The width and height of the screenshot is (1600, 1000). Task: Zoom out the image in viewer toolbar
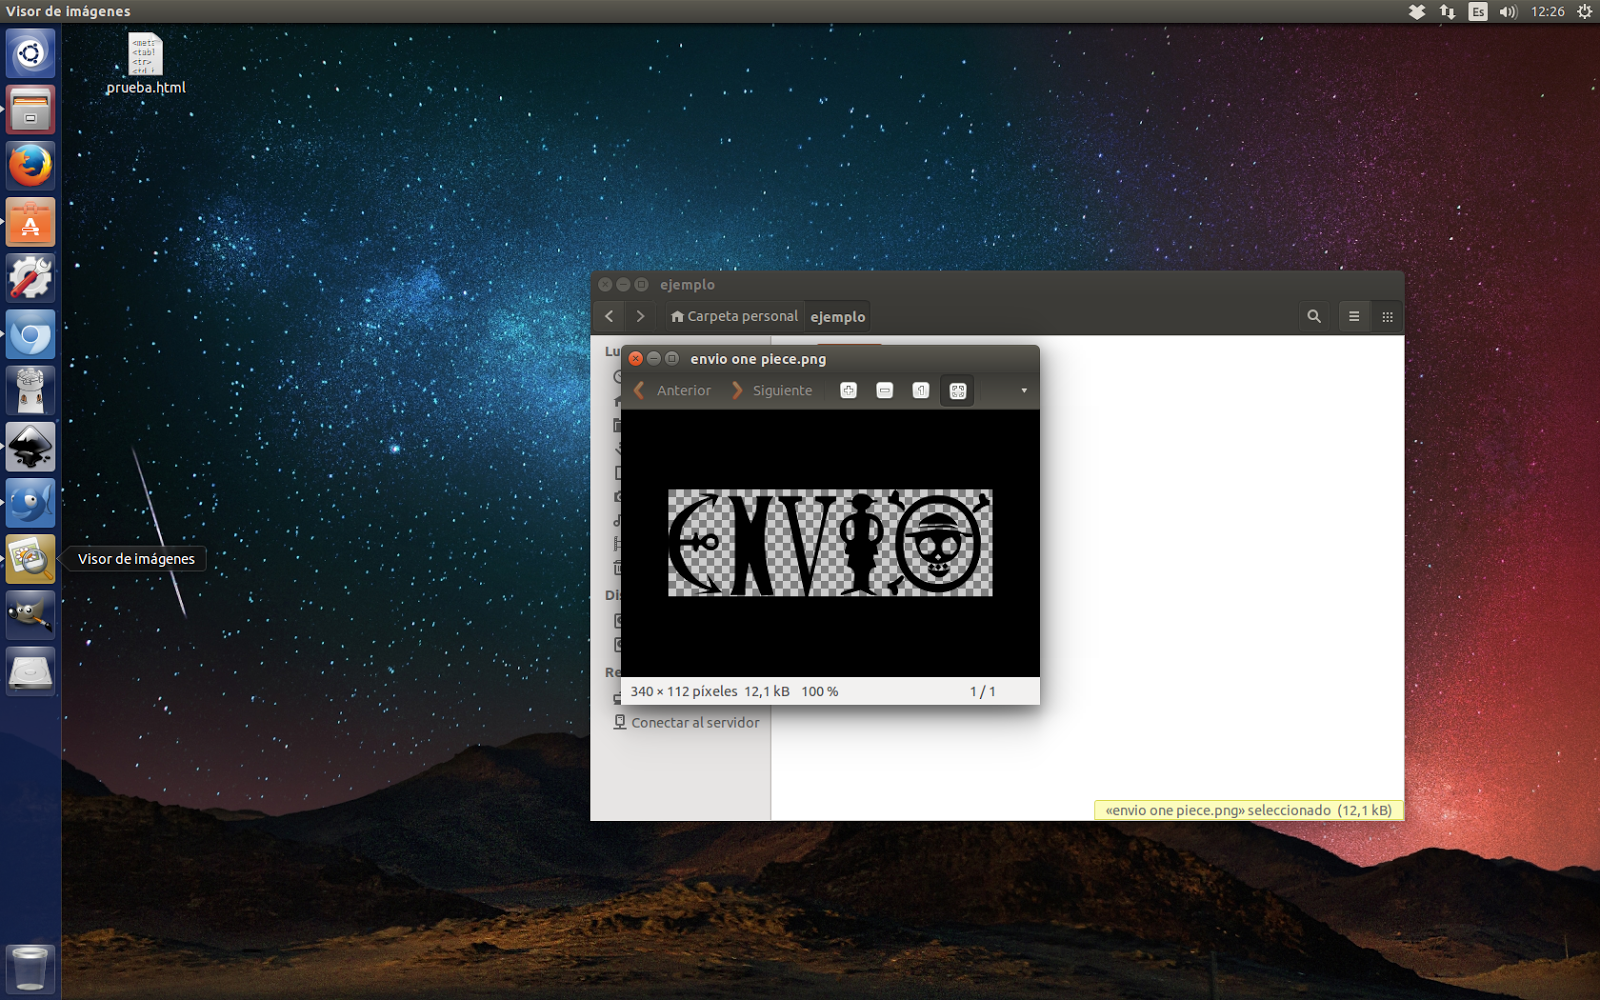[x=884, y=391]
